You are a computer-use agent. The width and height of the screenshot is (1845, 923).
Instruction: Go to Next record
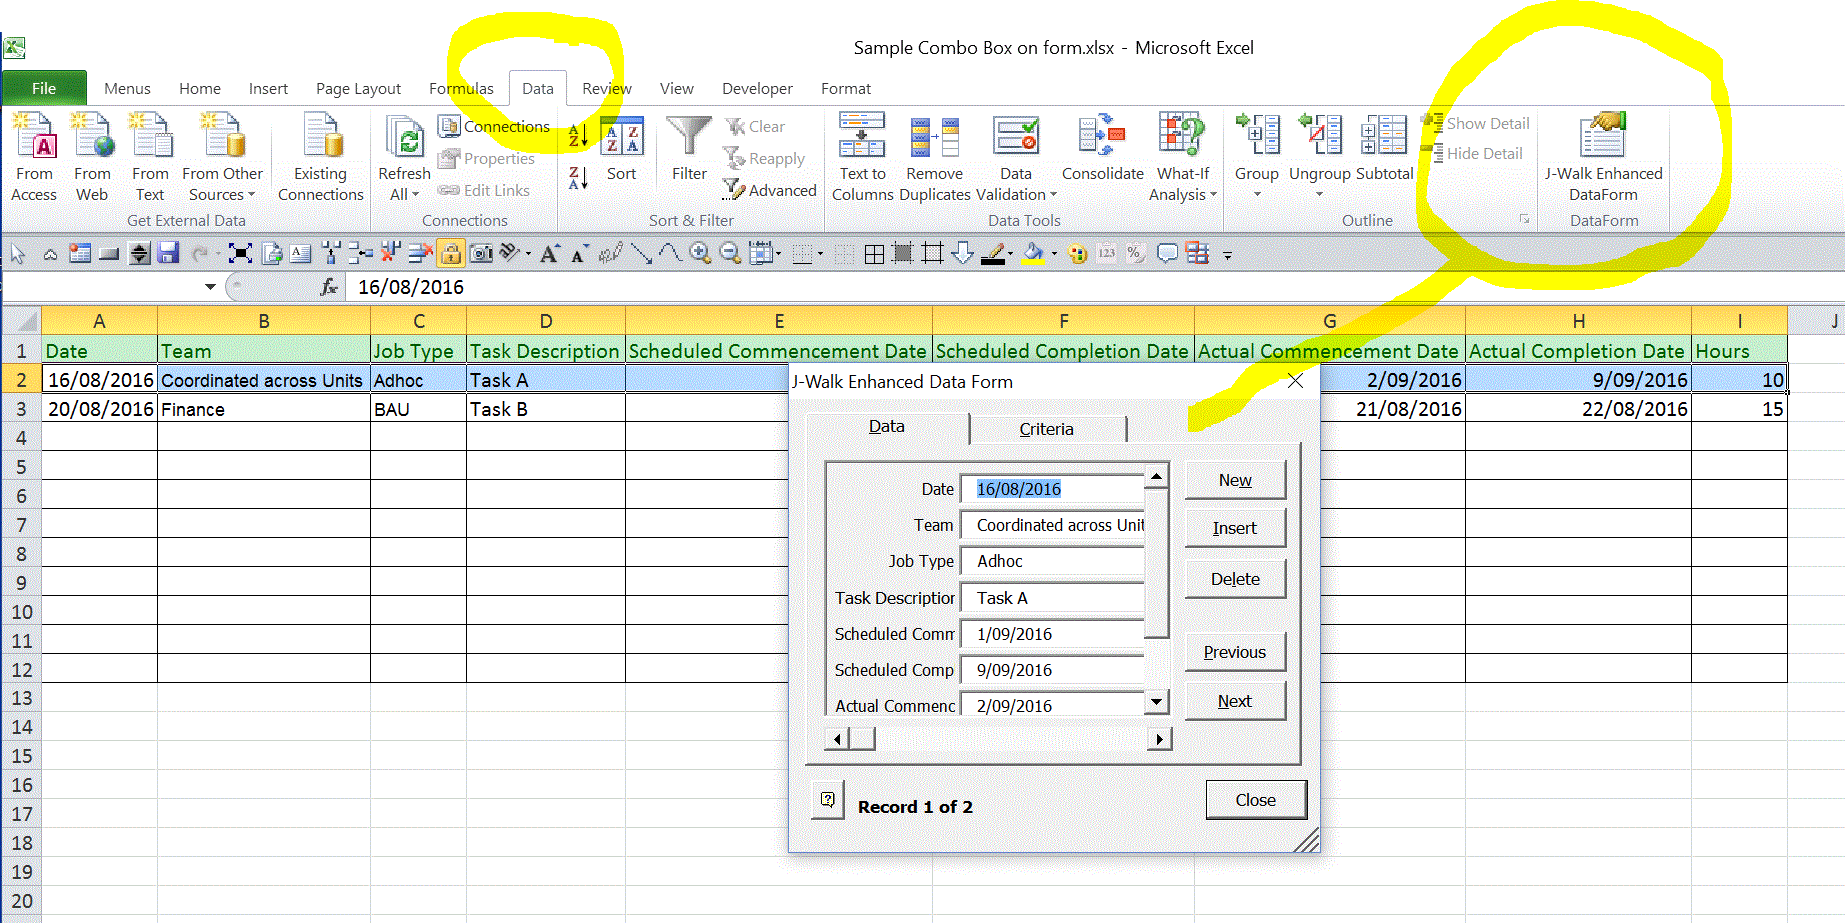(1235, 701)
